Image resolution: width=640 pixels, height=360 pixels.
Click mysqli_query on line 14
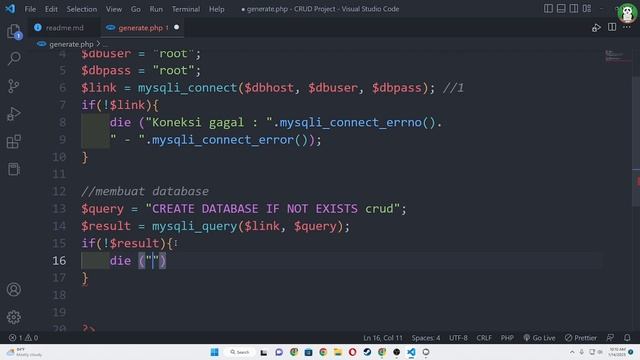point(194,226)
